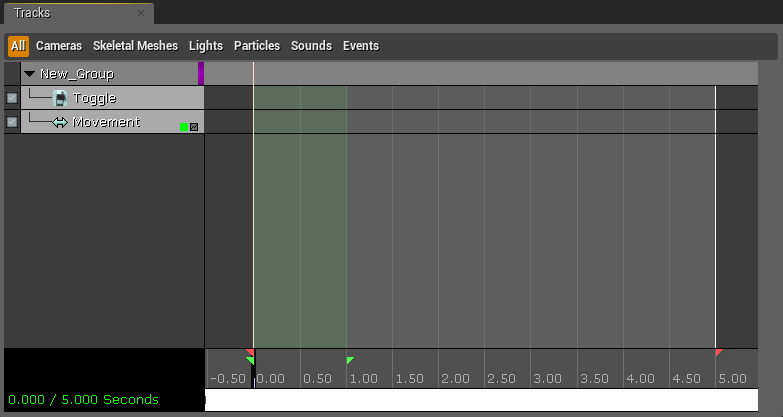Disable the Movement track checkbox
This screenshot has width=783, height=417.
[x=12, y=122]
